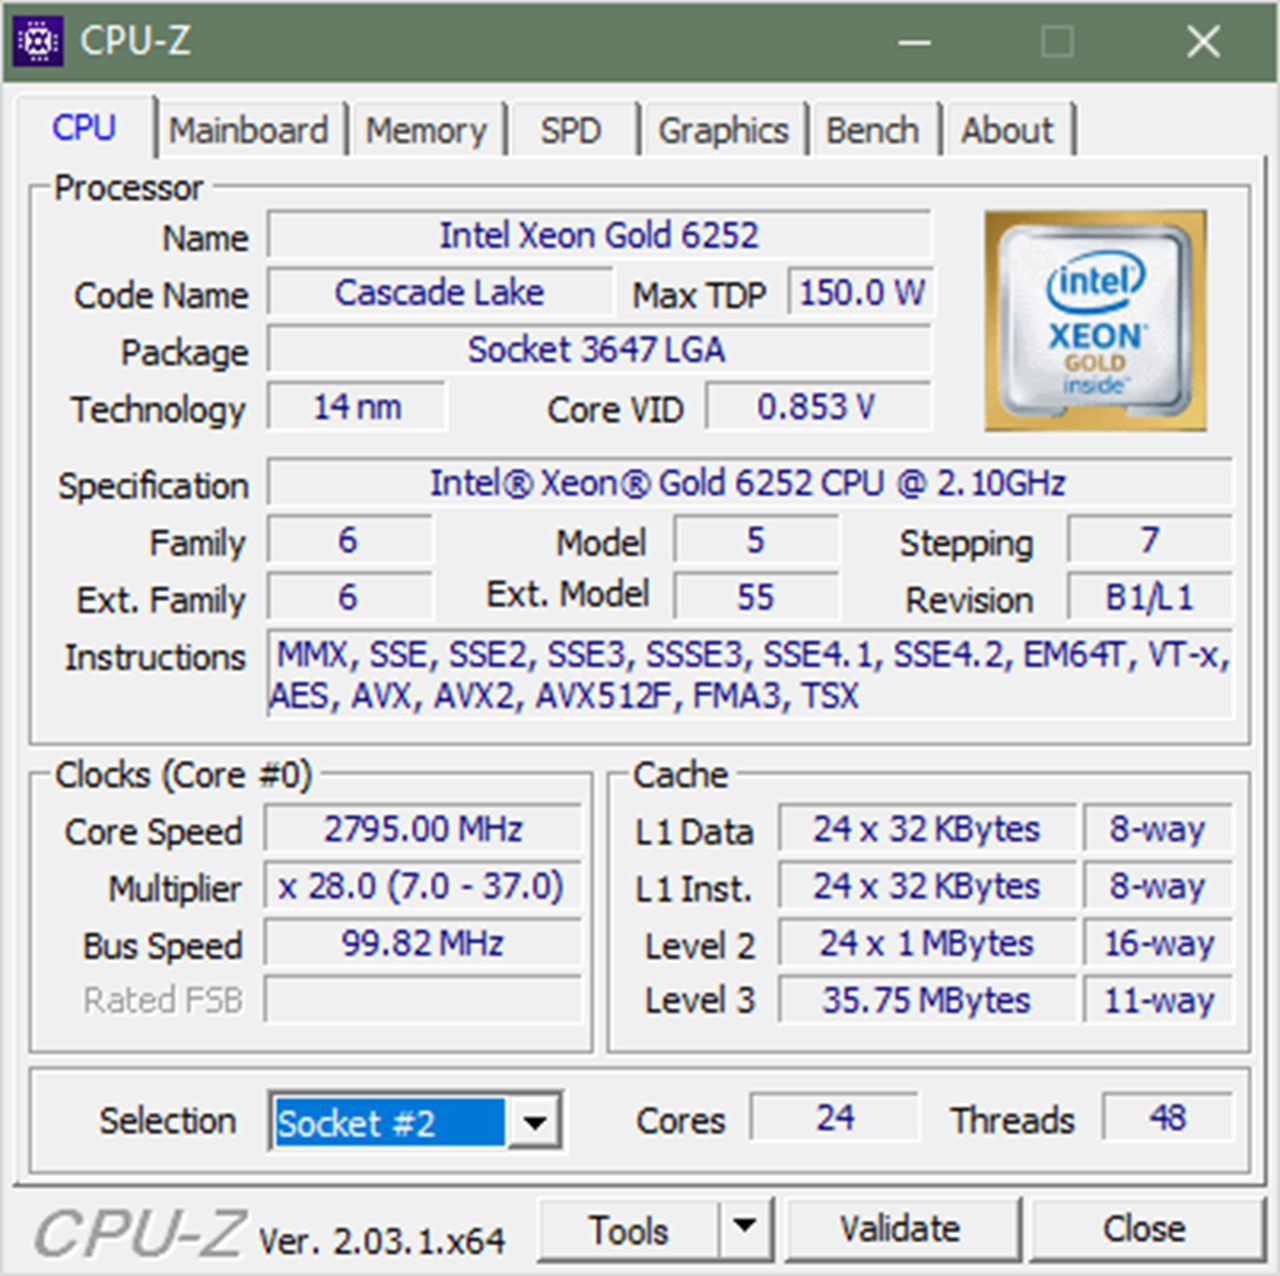This screenshot has height=1276, width=1280.
Task: Click L1 Inst. associativity 8-way
Action: (1158, 886)
